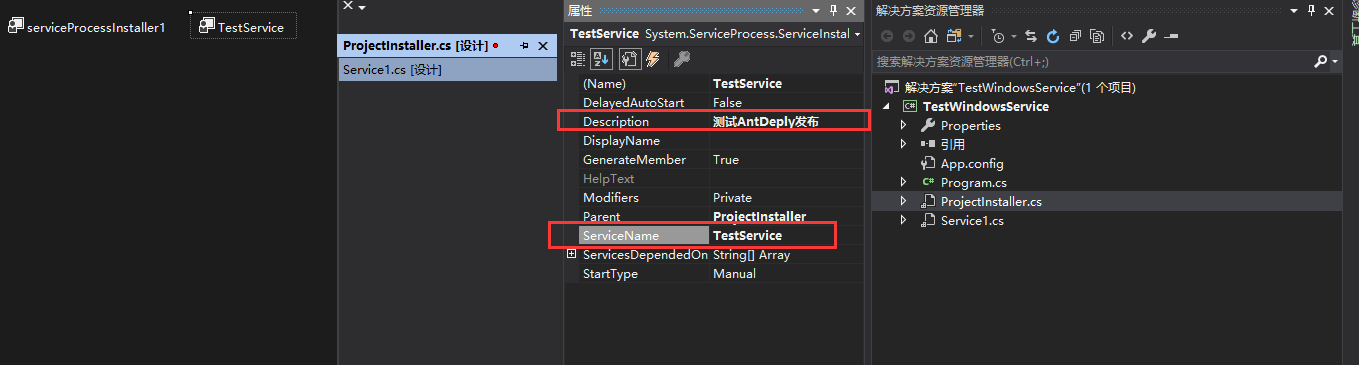Click the Parent value ProjectInstaller
1359x365 pixels.
pyautogui.click(x=786, y=217)
